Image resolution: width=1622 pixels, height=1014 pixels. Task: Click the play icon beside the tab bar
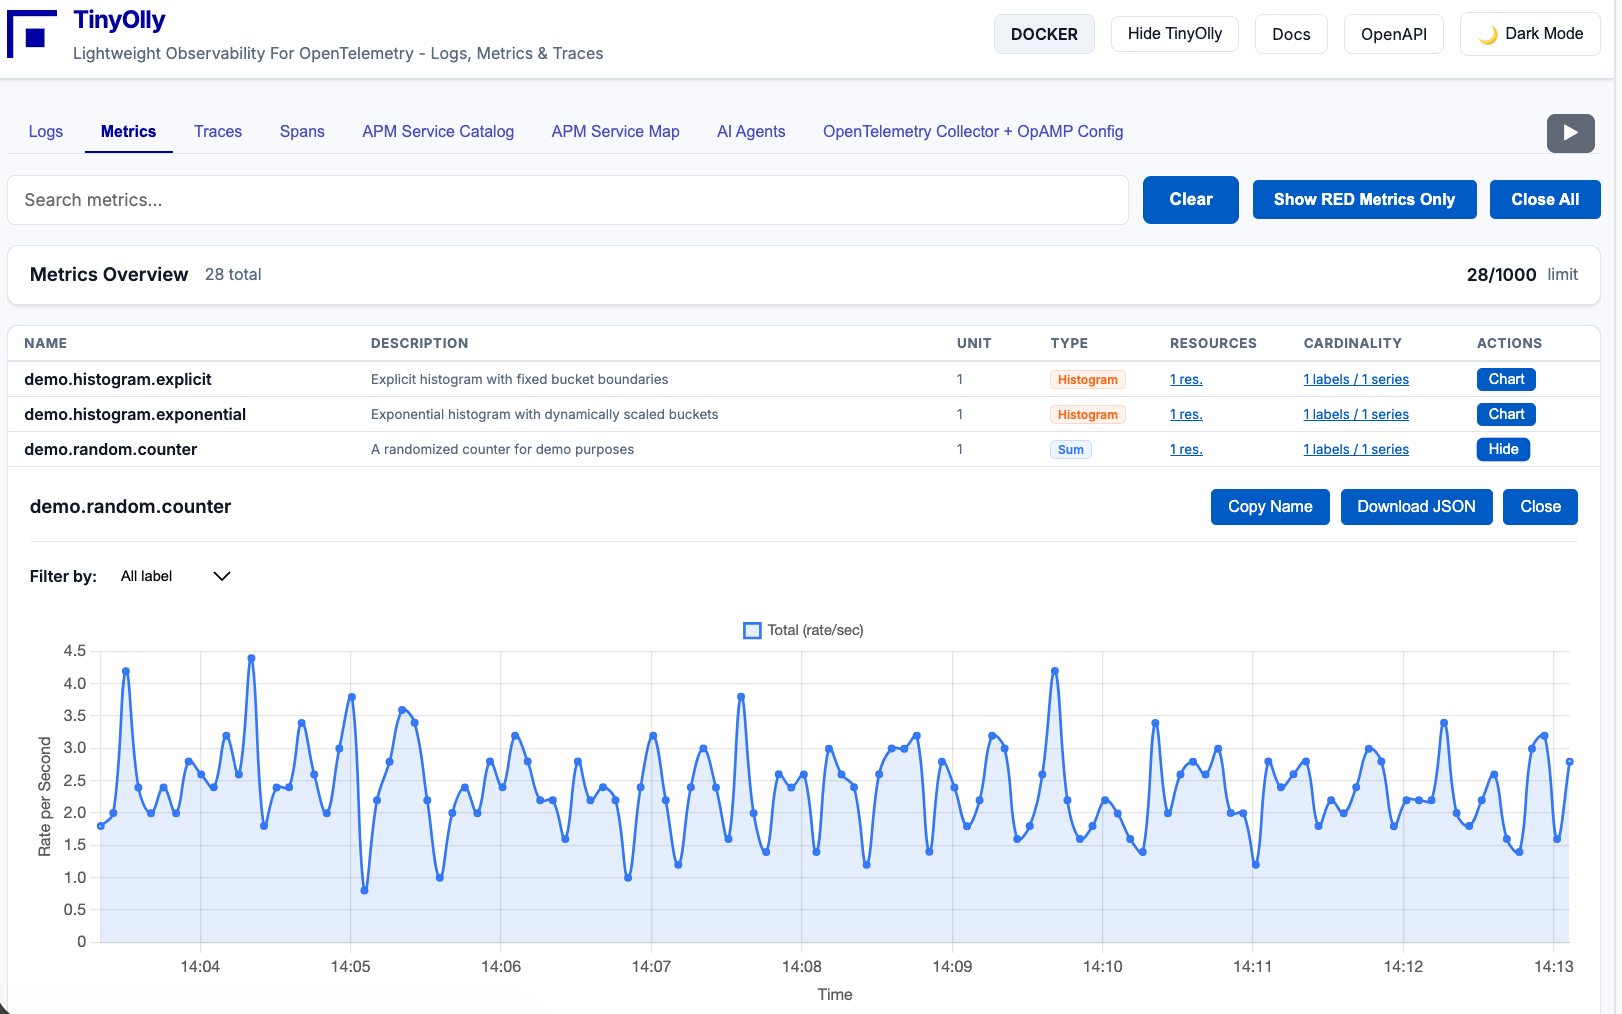coord(1570,133)
